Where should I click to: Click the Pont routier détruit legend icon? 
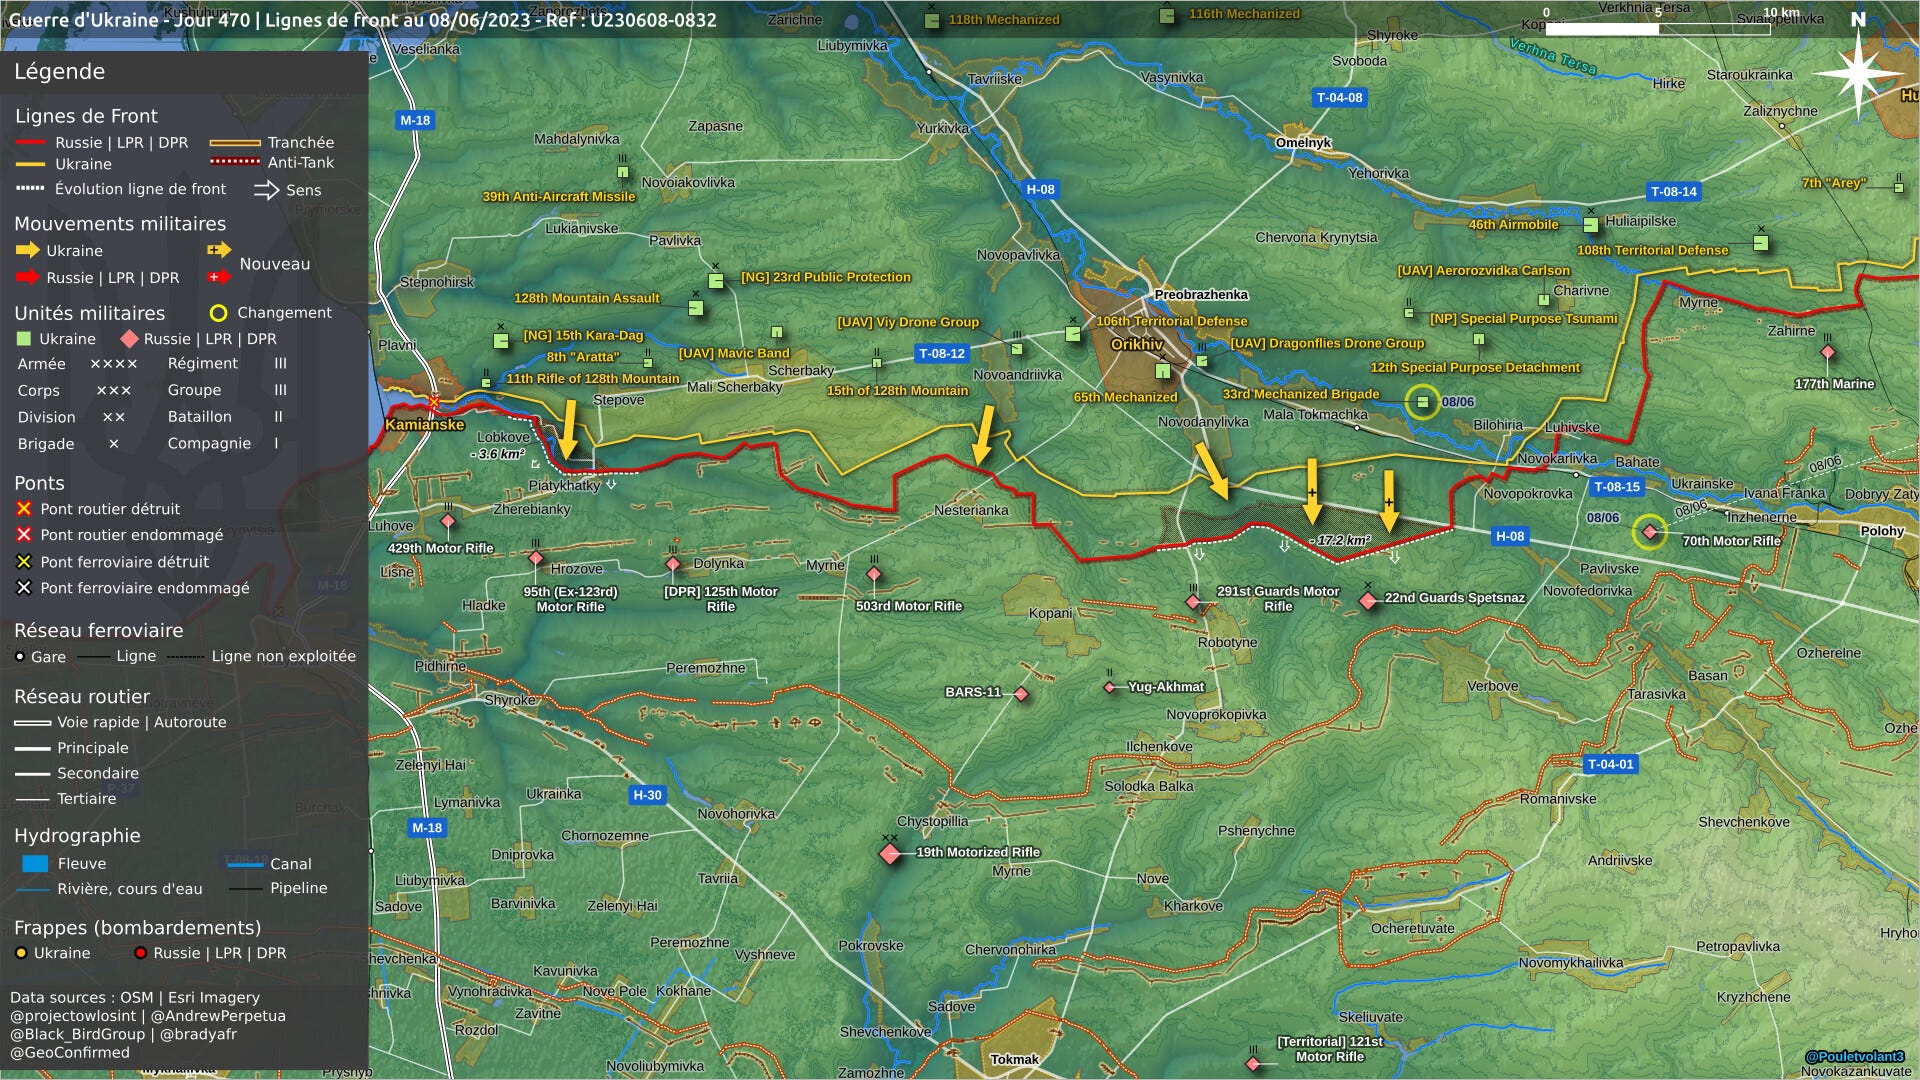pyautogui.click(x=24, y=509)
